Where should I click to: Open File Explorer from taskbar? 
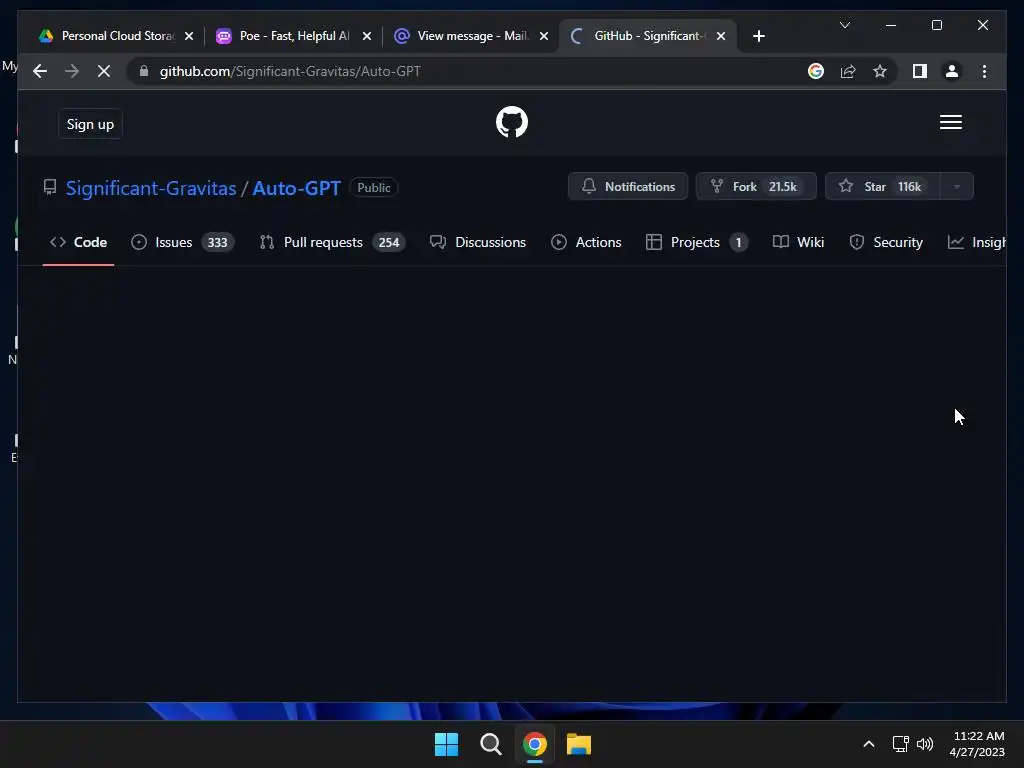tap(579, 744)
